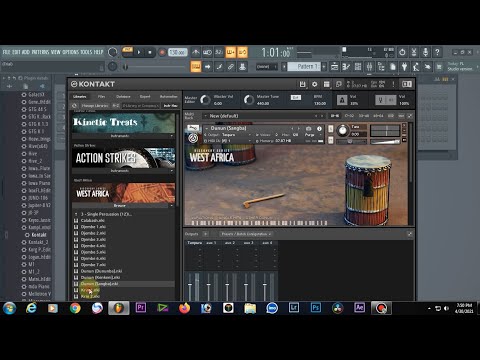Click the instrument snapshot camera icon
Image resolution: width=480 pixels, height=360 pixels.
309,128
